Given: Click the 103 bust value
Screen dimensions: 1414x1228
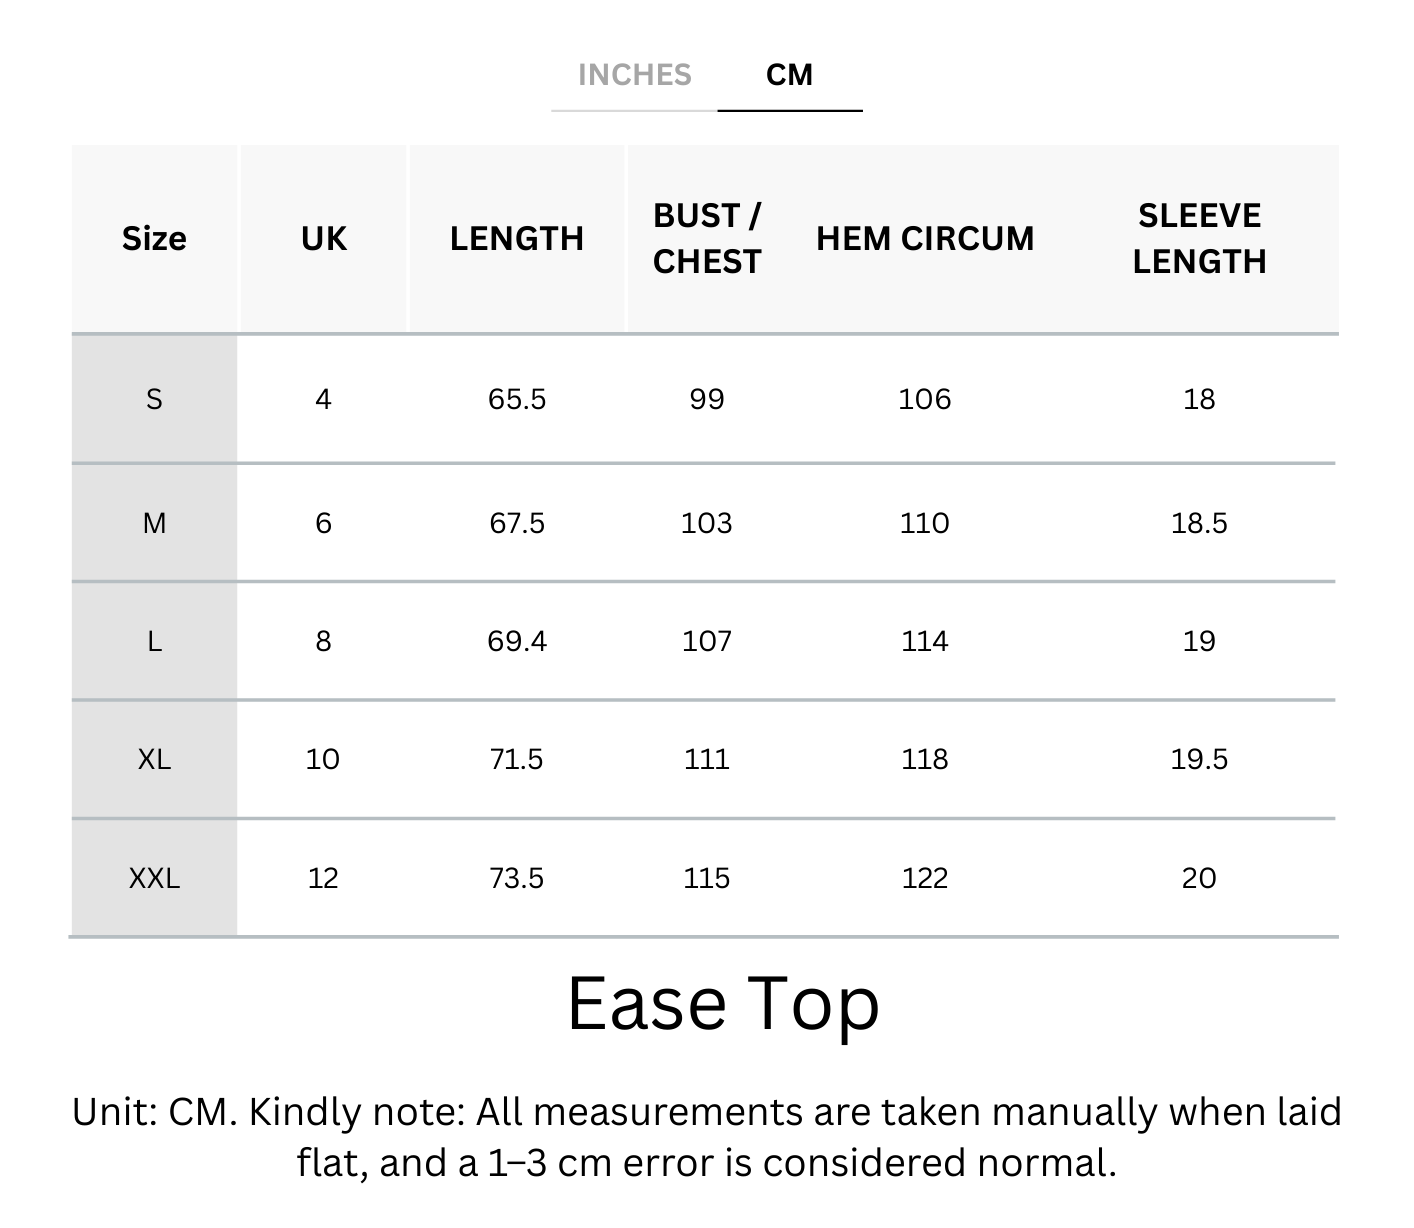Looking at the screenshot, I should [x=706, y=523].
